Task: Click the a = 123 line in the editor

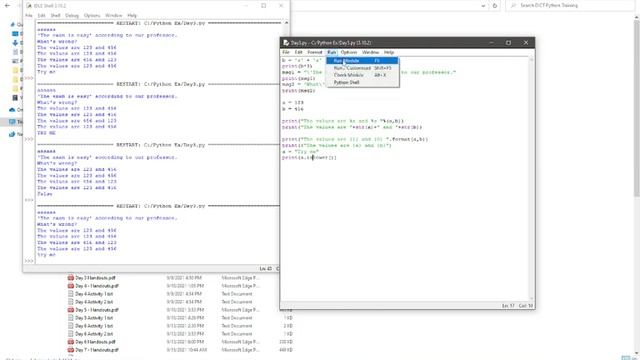Action: click(x=293, y=103)
